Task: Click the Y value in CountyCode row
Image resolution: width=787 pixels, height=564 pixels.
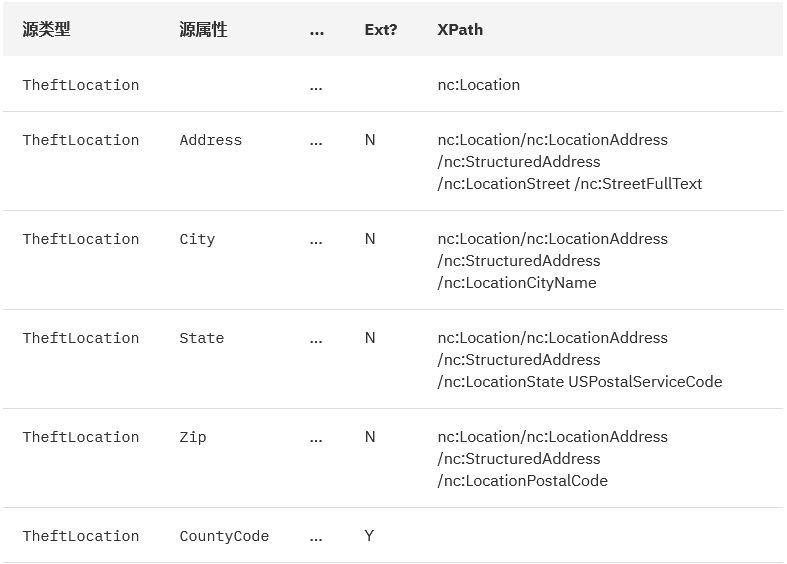Action: [x=369, y=536]
